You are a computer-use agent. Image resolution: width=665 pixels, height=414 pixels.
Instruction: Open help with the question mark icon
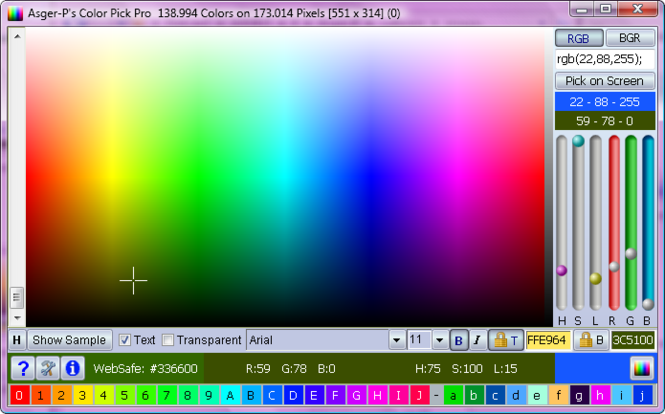pyautogui.click(x=23, y=368)
